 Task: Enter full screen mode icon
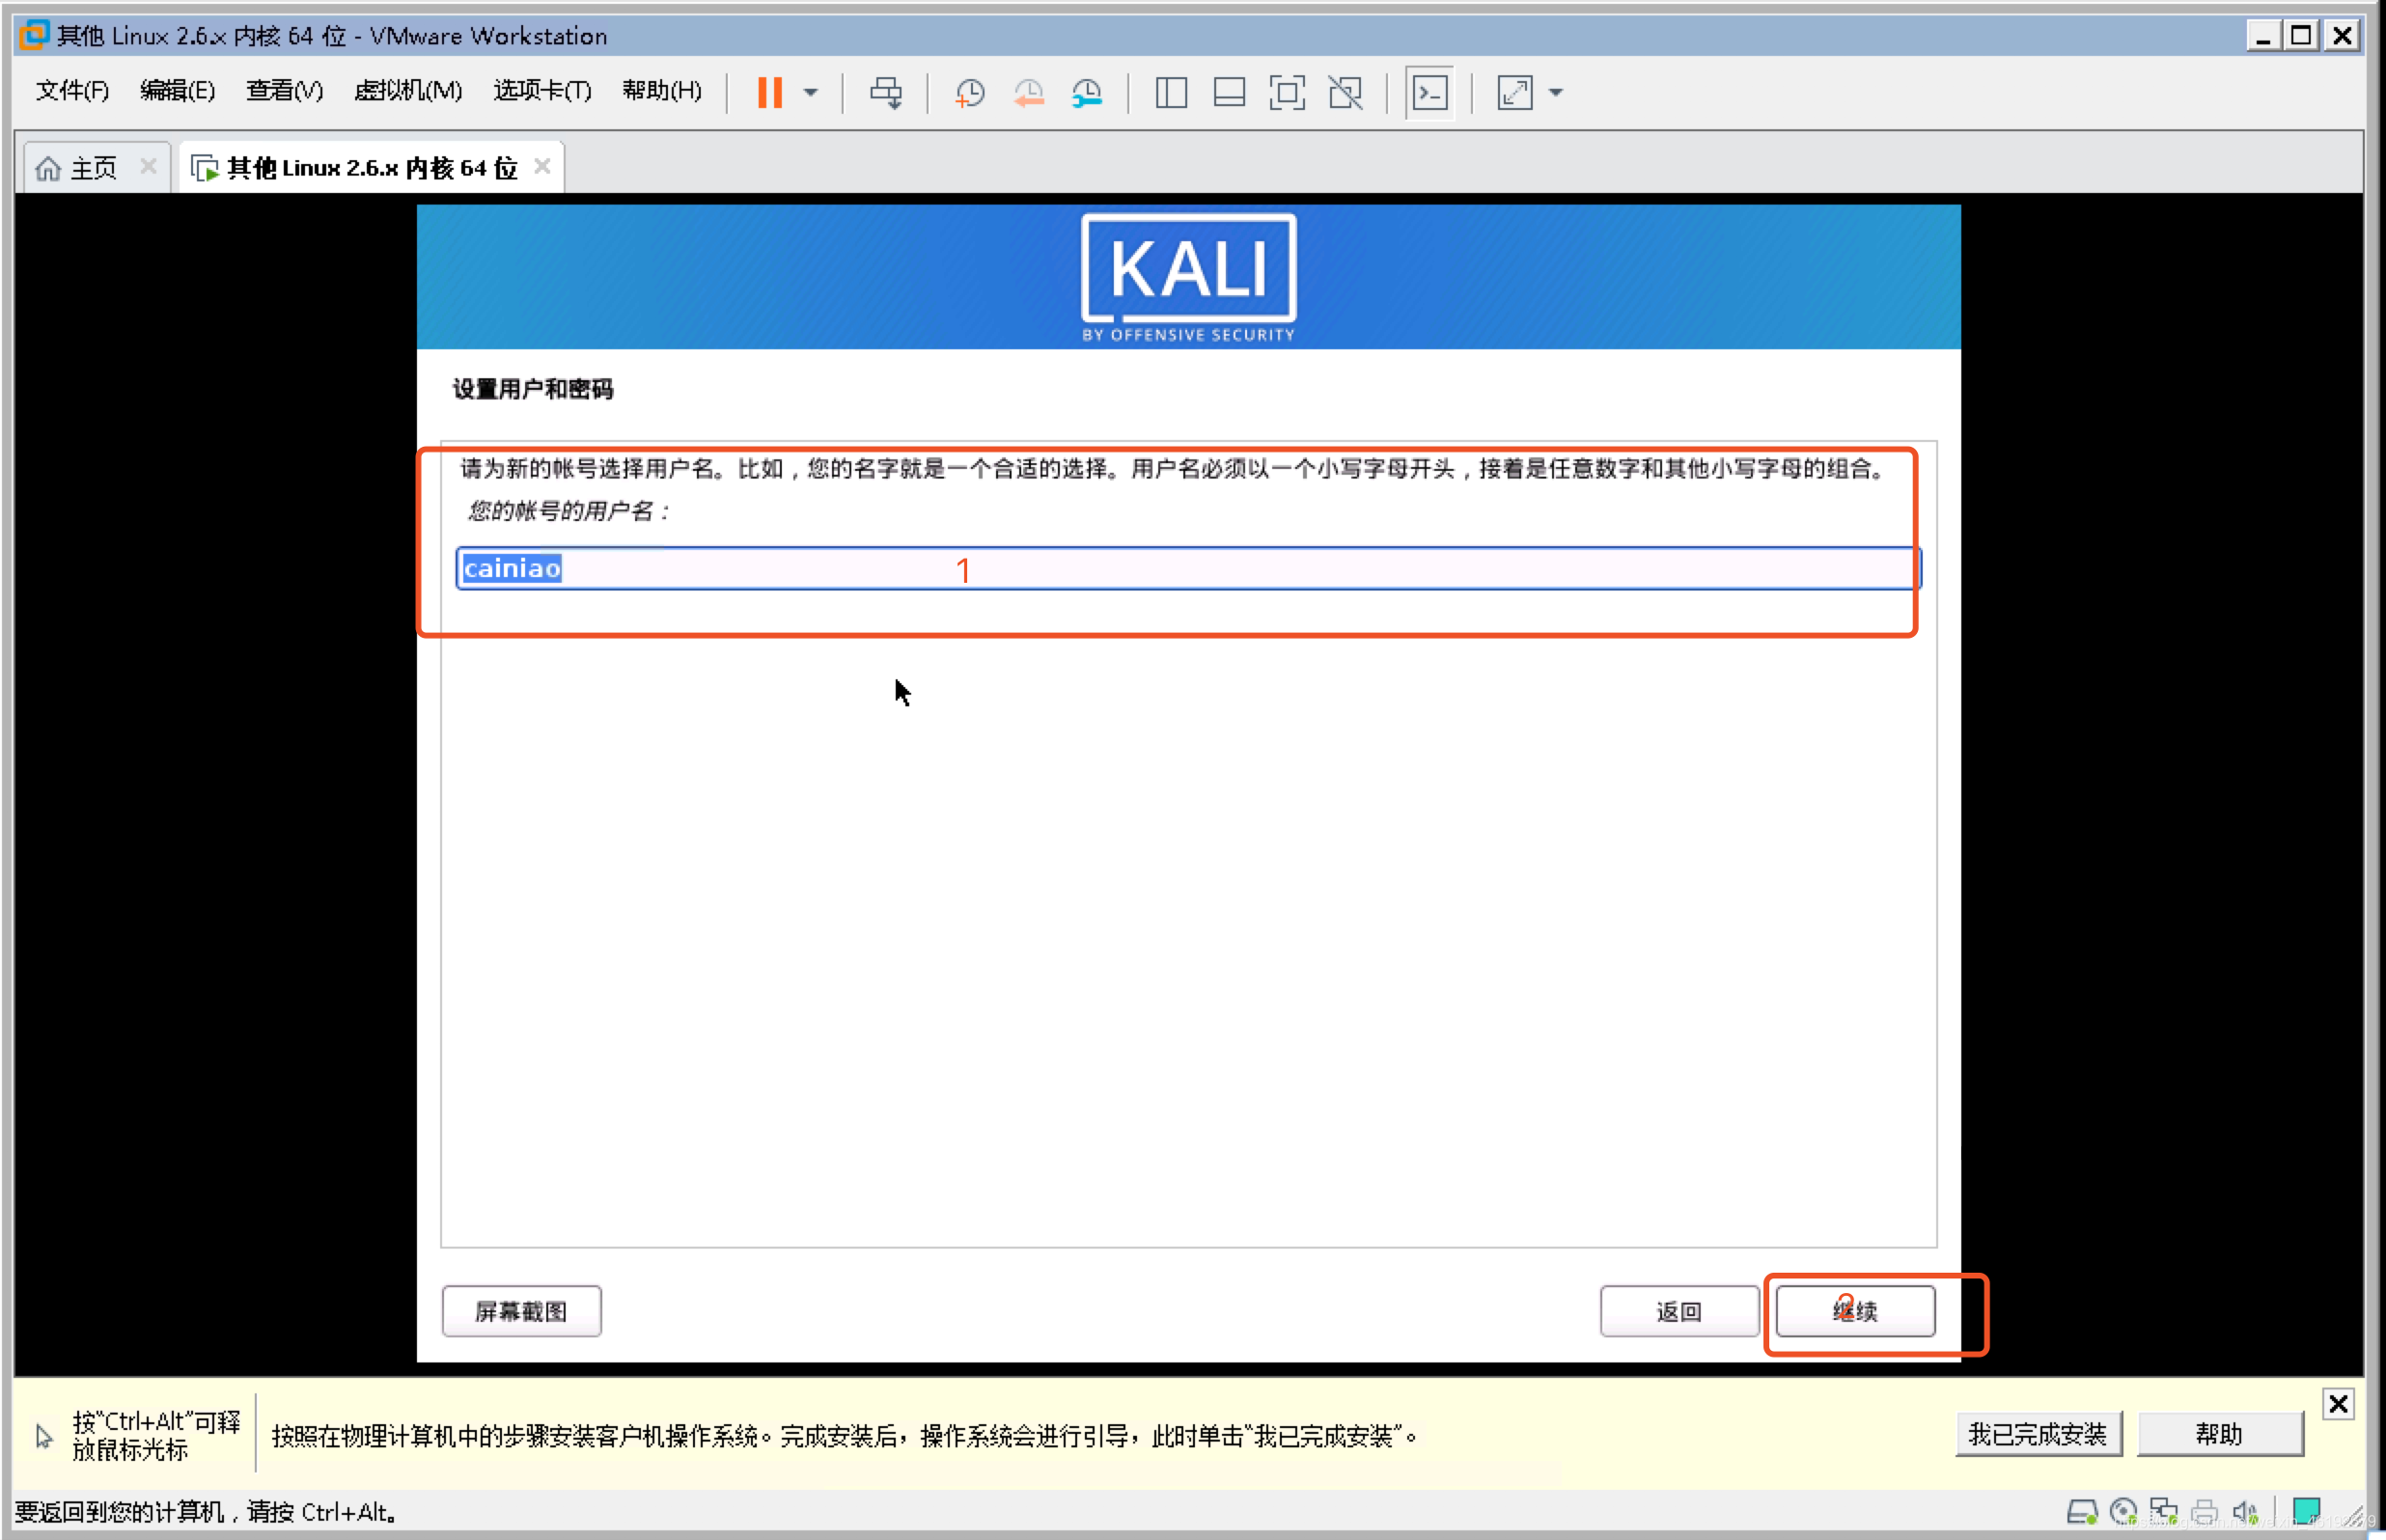(x=1287, y=93)
